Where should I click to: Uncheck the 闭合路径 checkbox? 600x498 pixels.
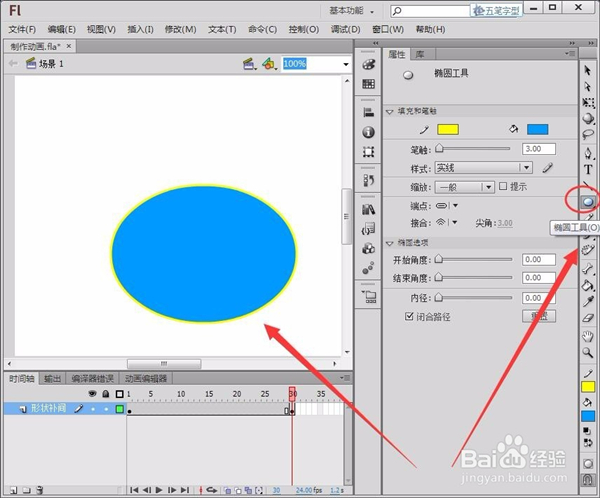409,316
